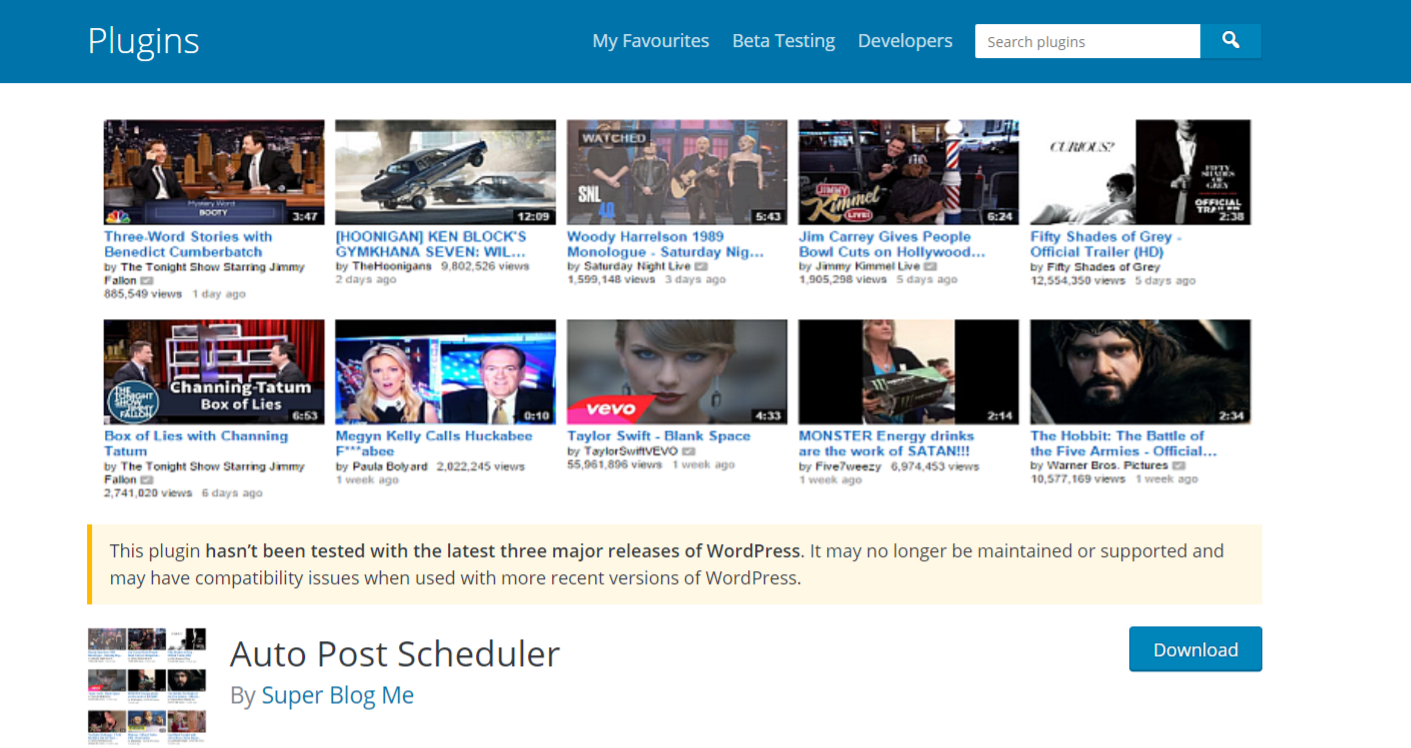Click 'Paula Bolyard' channel name

pyautogui.click(x=389, y=466)
